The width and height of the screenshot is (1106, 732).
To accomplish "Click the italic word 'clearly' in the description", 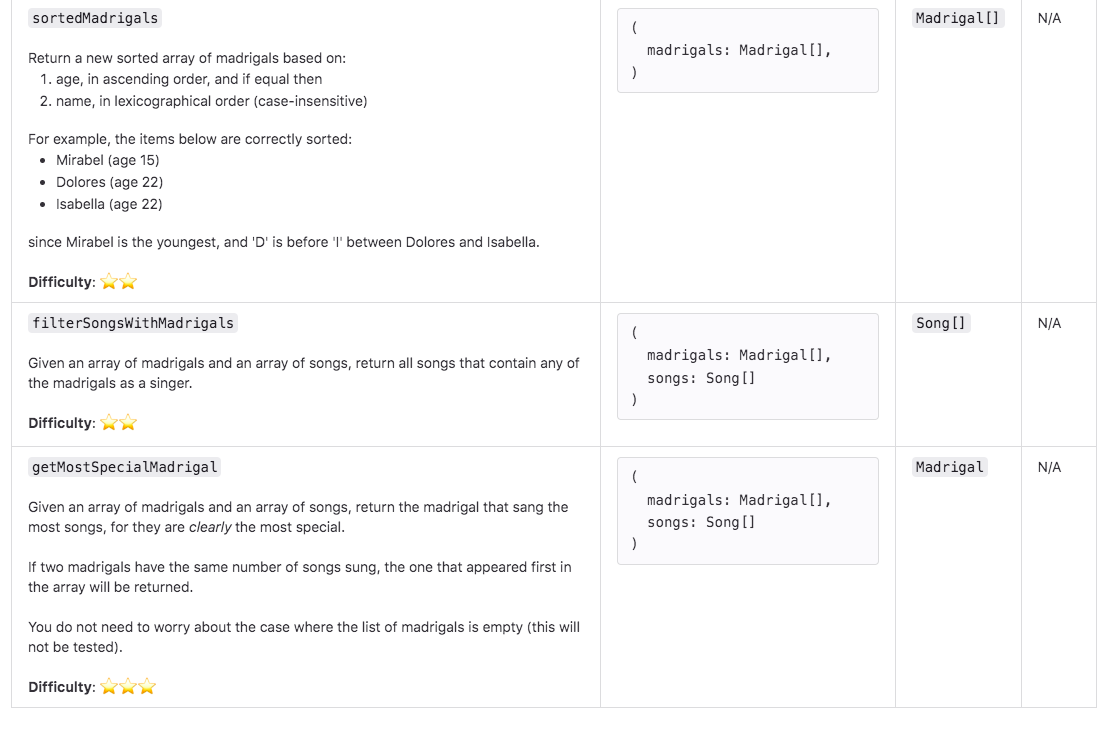I will click(210, 527).
